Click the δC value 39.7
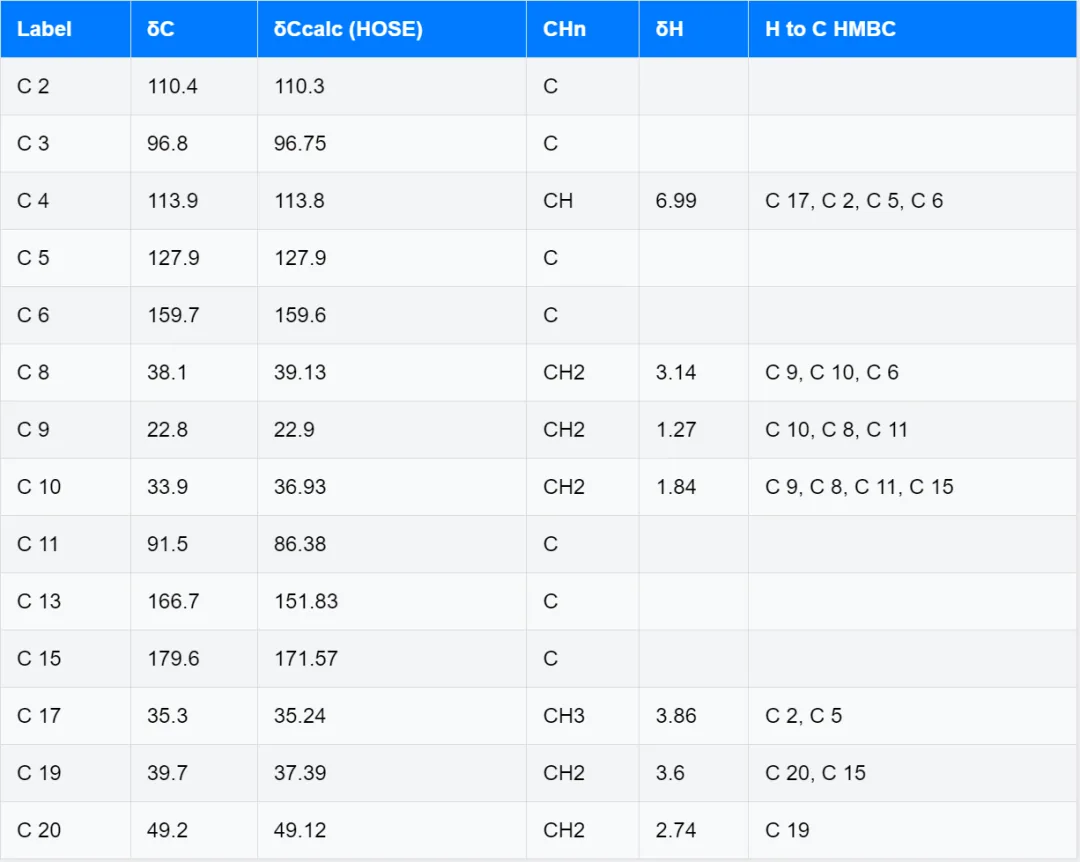1080x862 pixels. 167,772
